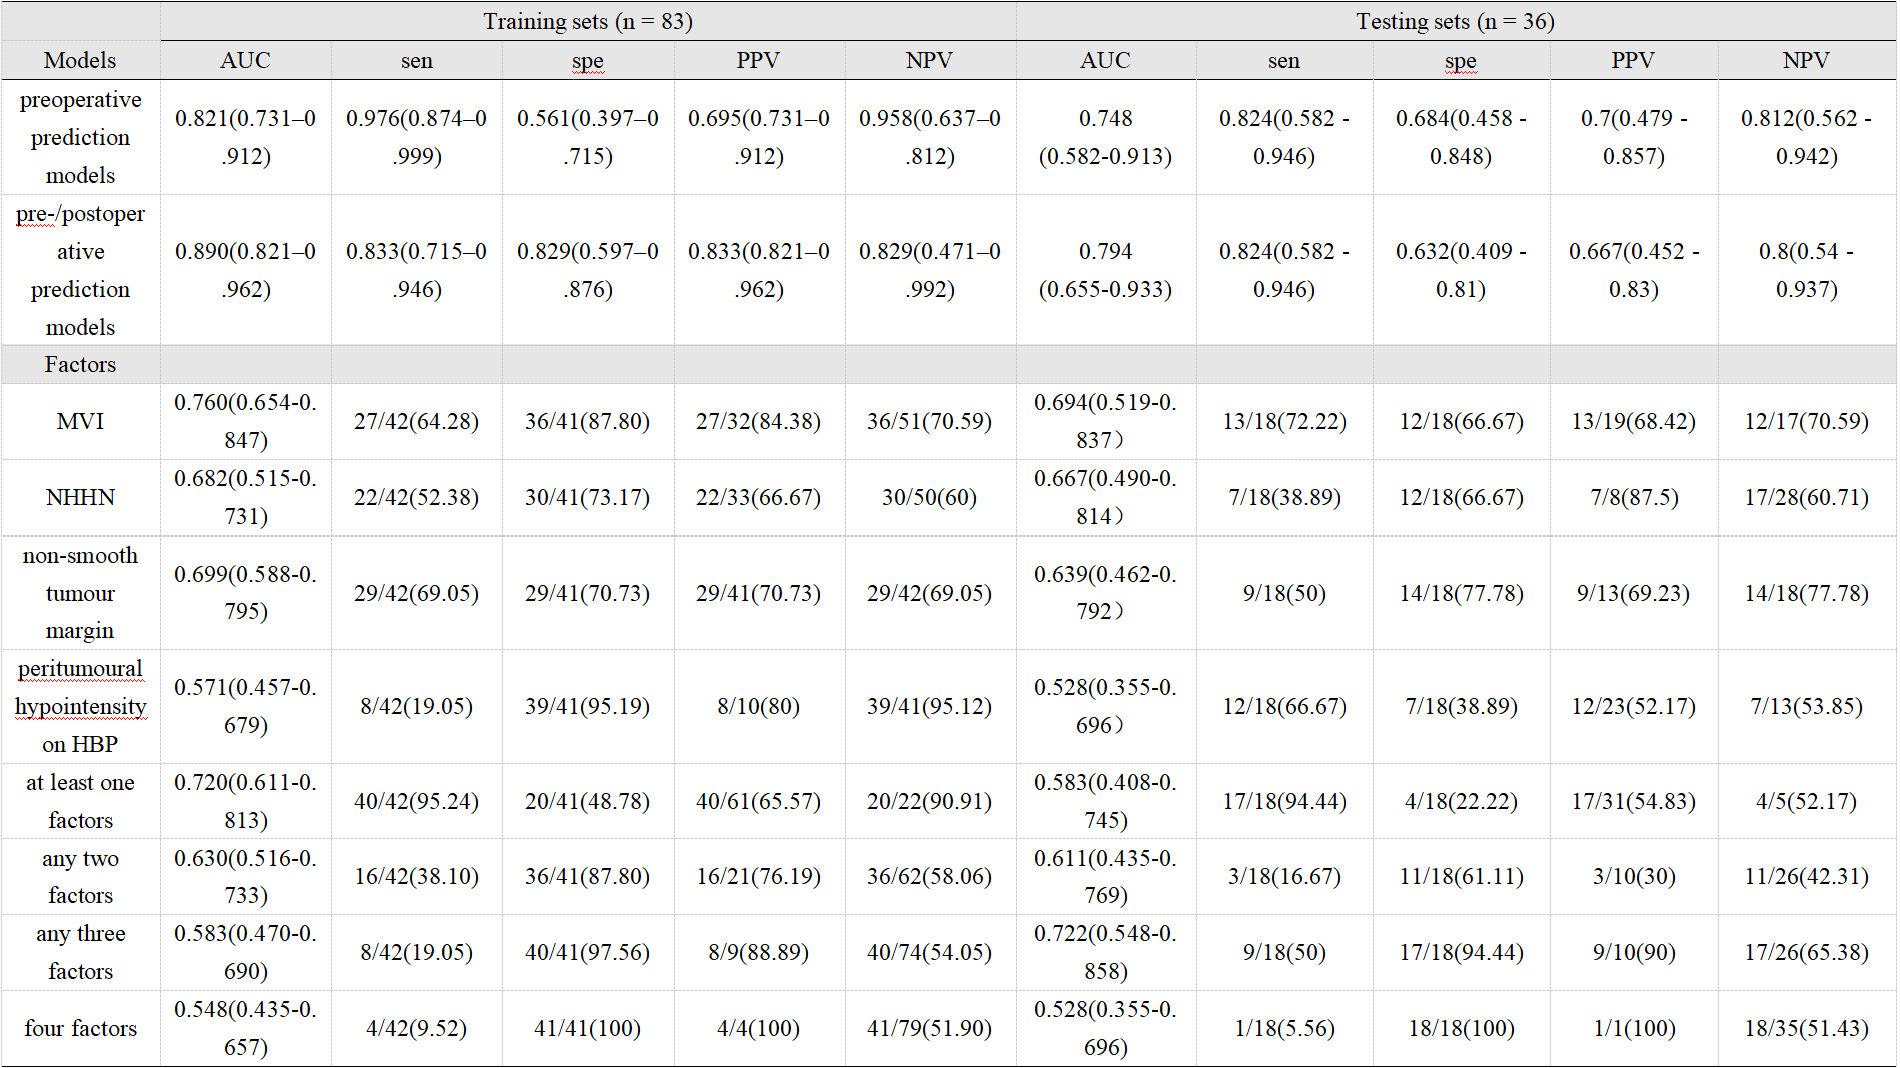Click the 27/42(64.28) MVI sensitivity cell

point(416,421)
